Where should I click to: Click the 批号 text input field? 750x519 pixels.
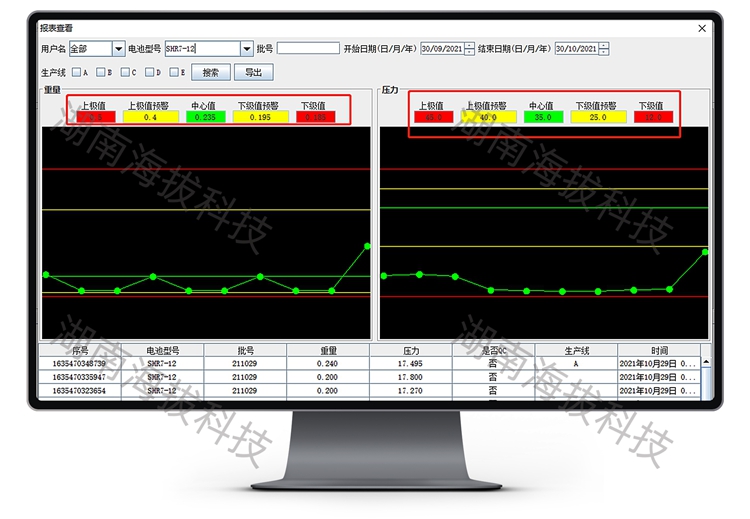click(308, 48)
